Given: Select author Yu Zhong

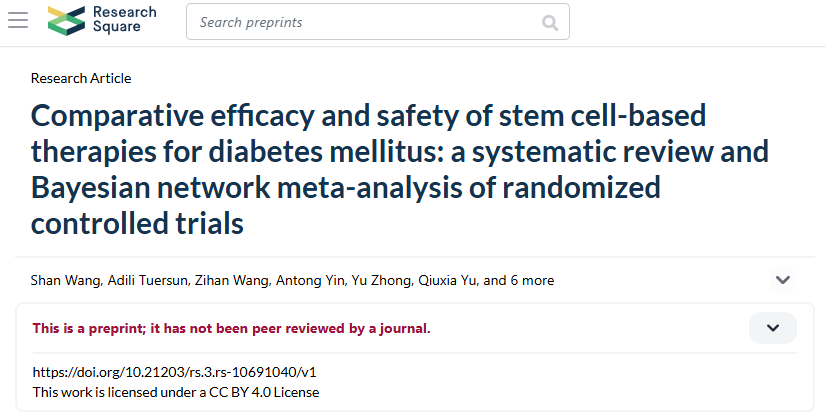Looking at the screenshot, I should (381, 280).
